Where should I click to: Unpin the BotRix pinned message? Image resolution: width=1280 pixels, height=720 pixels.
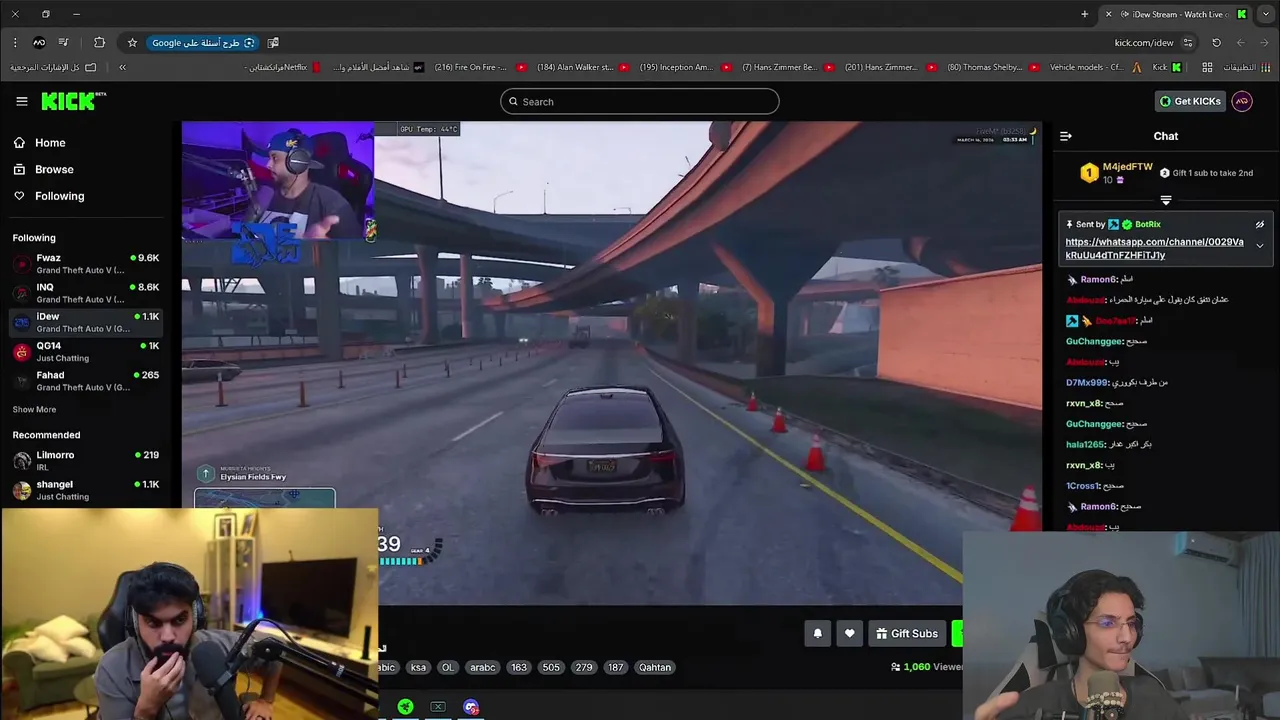coord(1260,225)
